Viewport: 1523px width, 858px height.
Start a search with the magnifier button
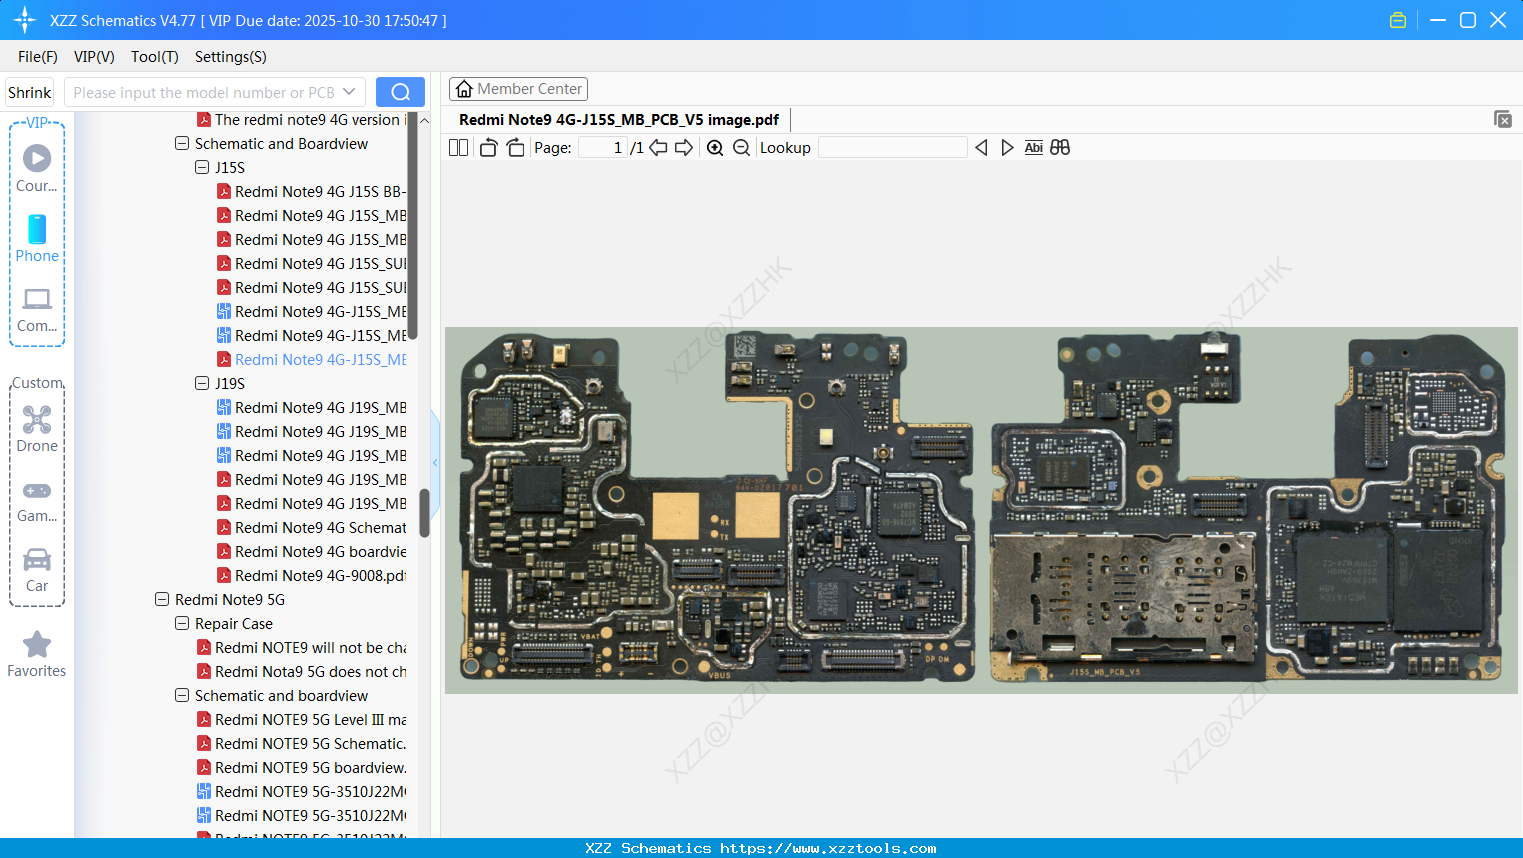pos(400,91)
